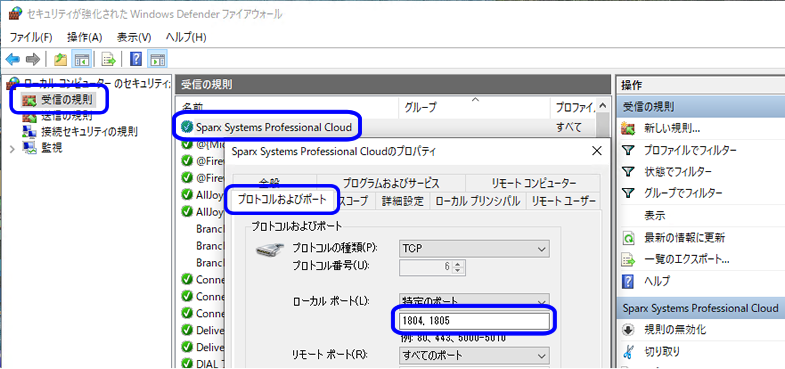Switch to the 詳細設定 tab
The image size is (785, 369).
tap(403, 201)
